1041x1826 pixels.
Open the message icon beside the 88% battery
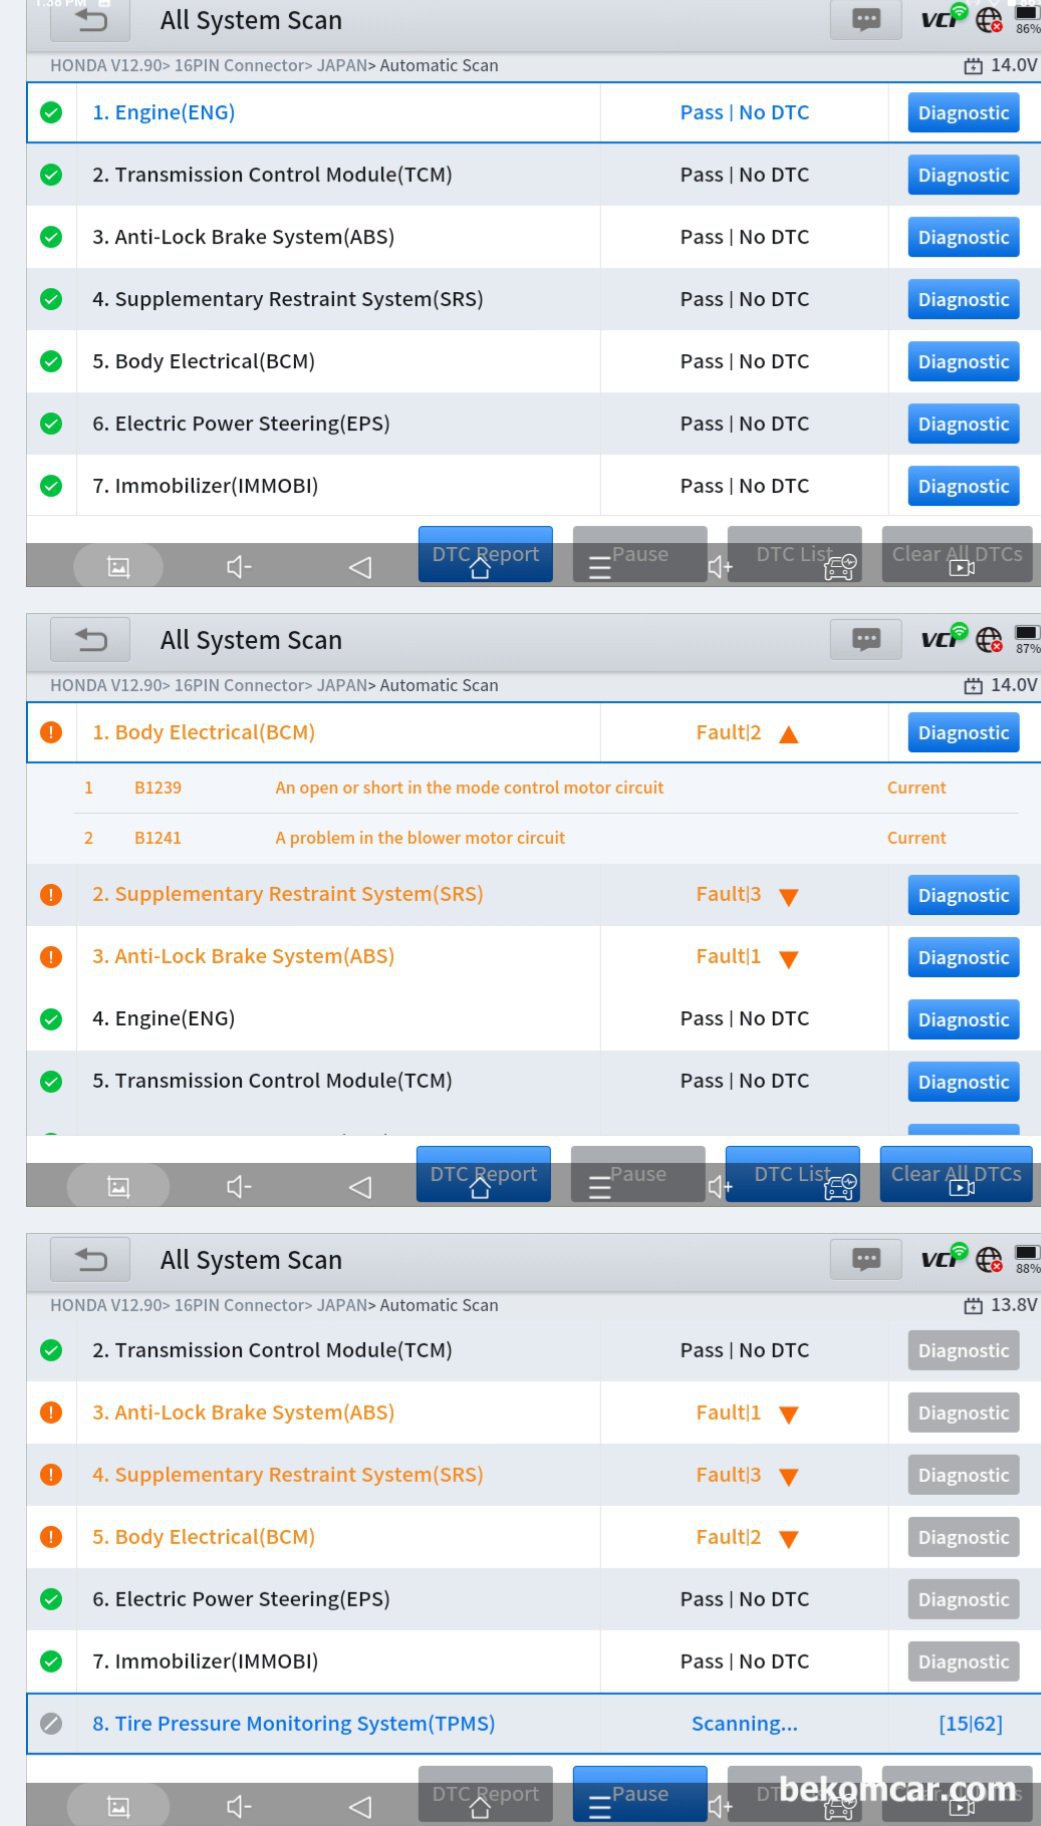(x=866, y=1259)
